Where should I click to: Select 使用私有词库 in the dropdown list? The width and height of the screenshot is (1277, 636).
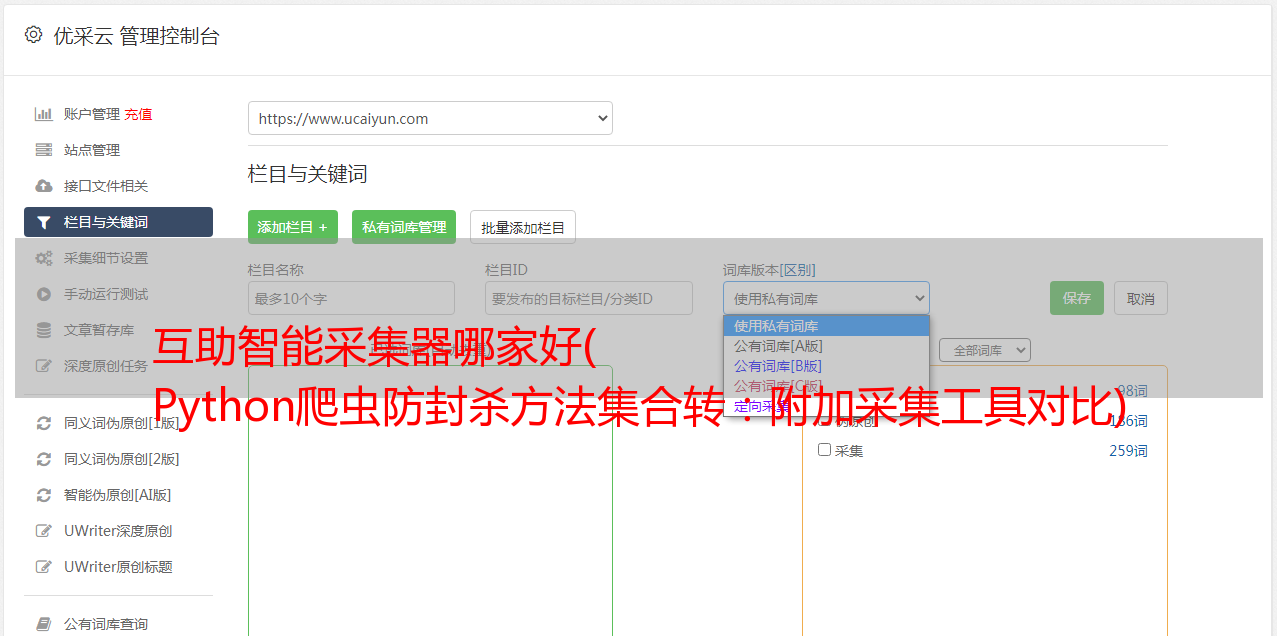point(826,326)
